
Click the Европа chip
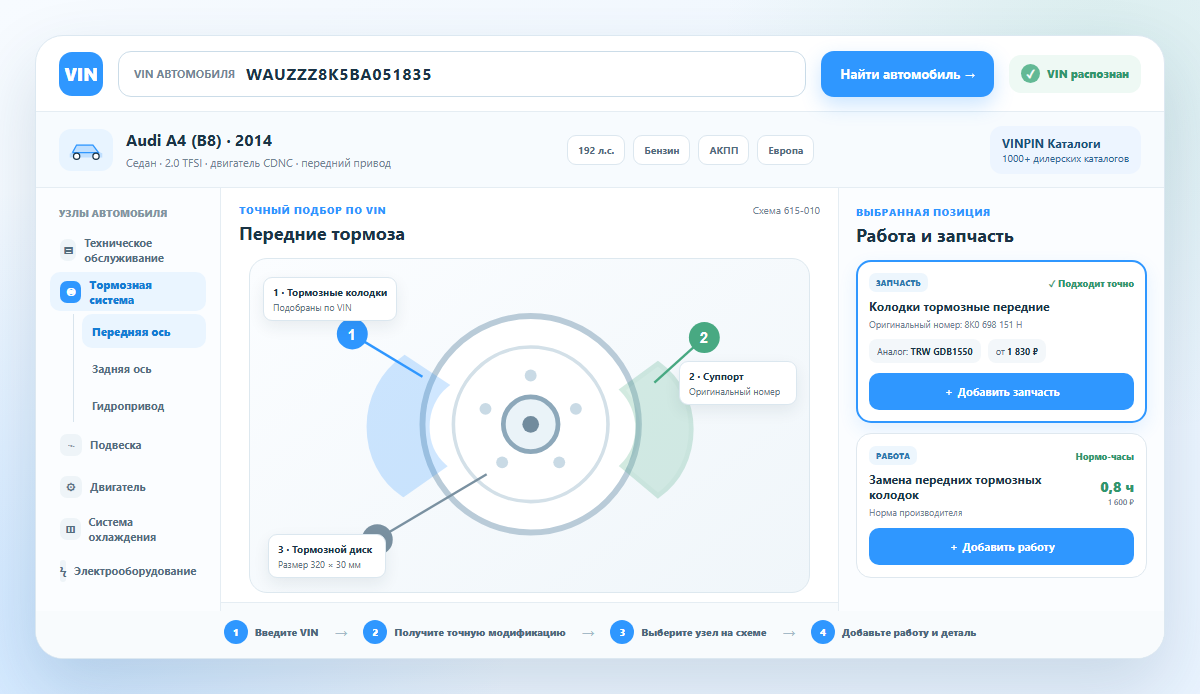pos(785,151)
